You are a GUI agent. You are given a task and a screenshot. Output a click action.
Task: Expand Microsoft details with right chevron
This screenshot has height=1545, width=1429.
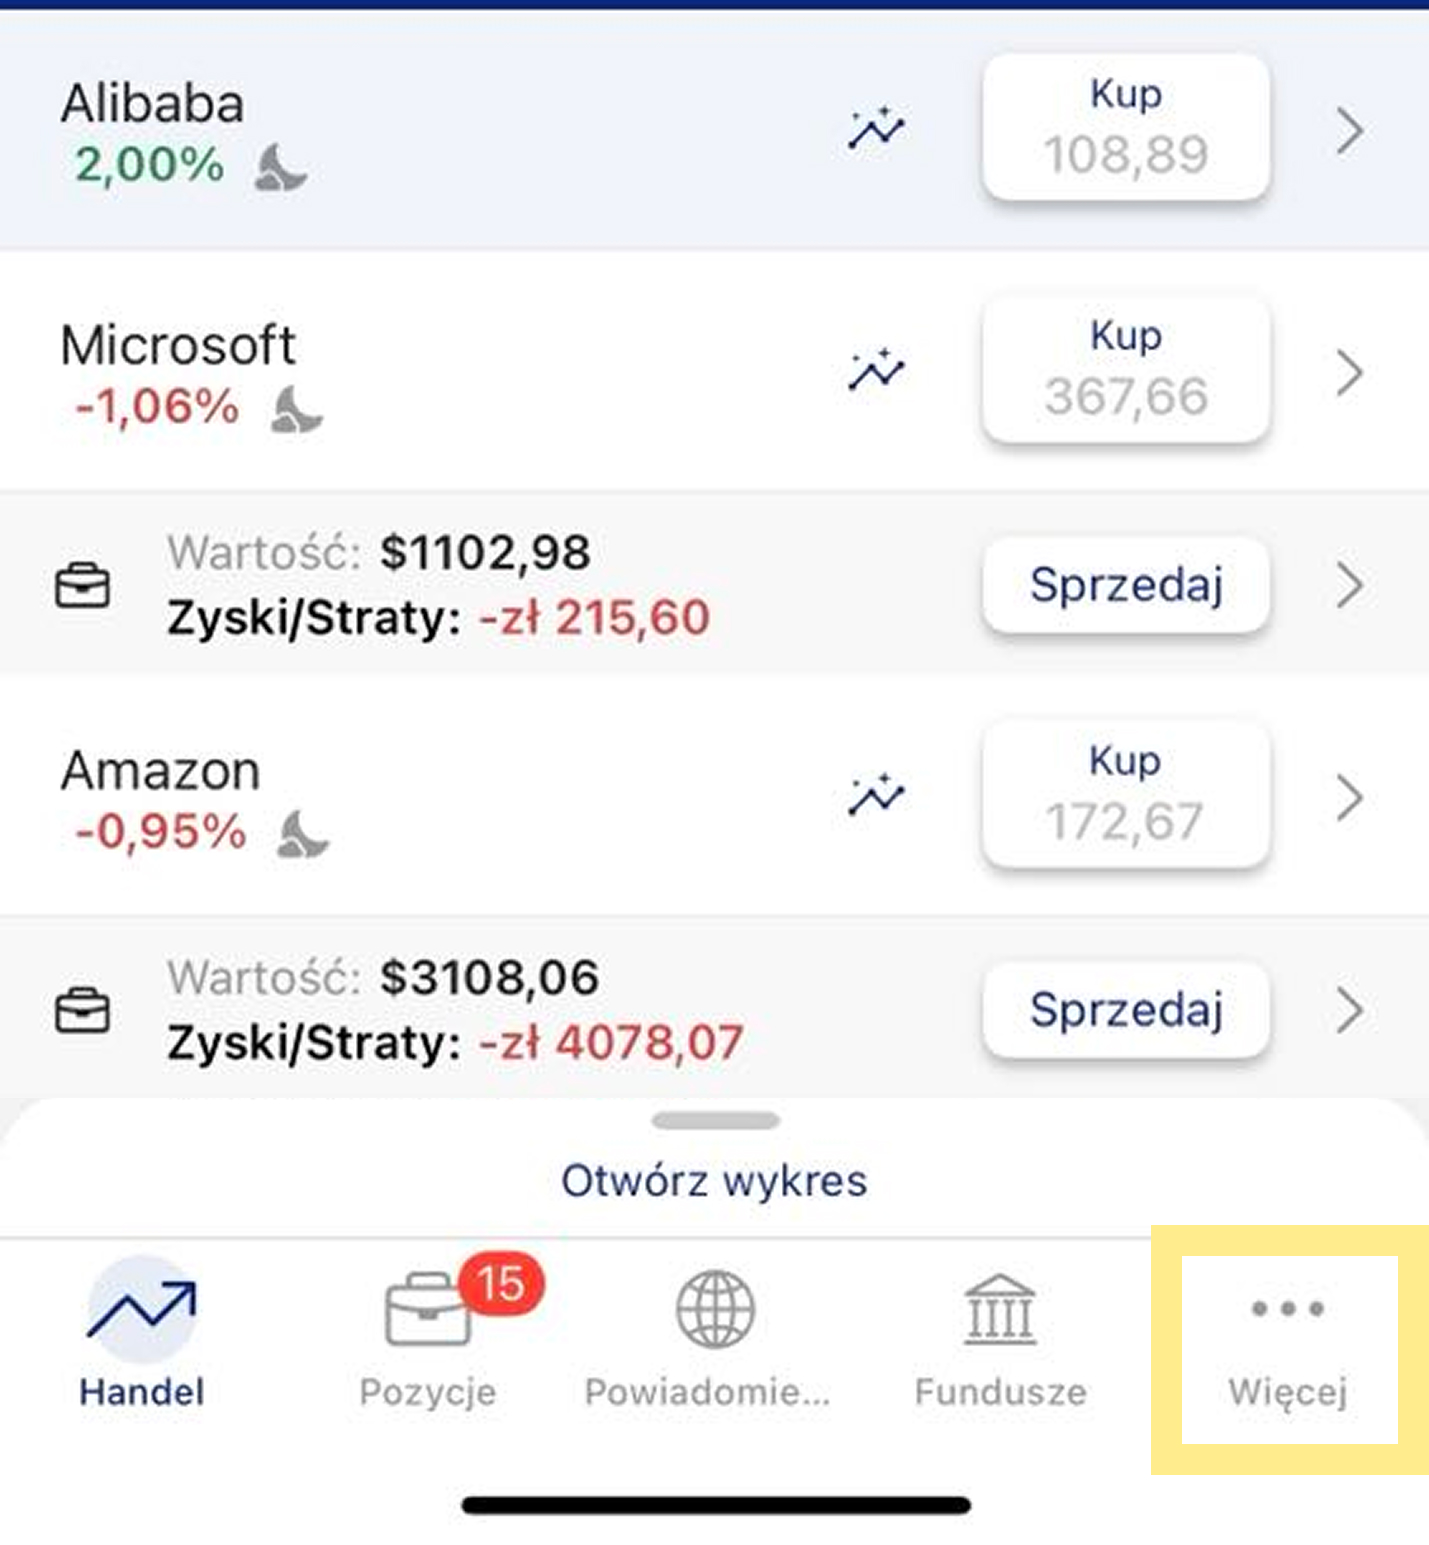[x=1349, y=373]
